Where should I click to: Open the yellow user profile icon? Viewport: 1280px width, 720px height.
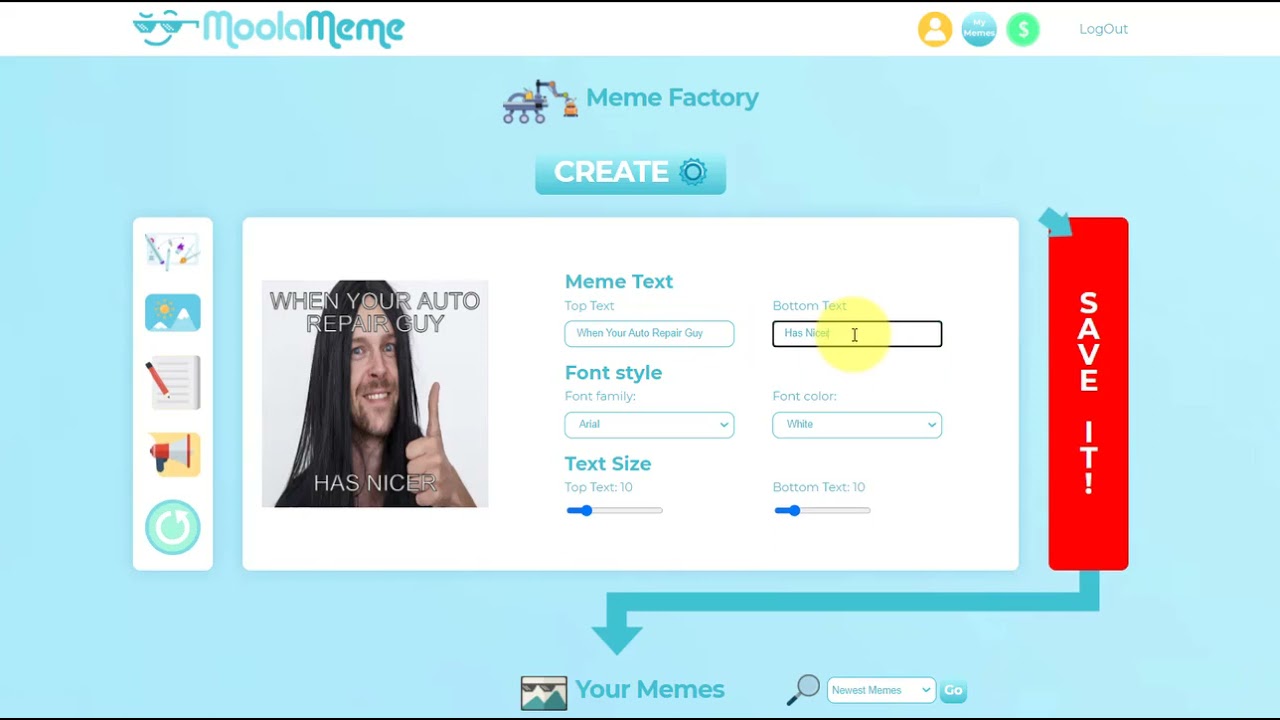coord(935,29)
